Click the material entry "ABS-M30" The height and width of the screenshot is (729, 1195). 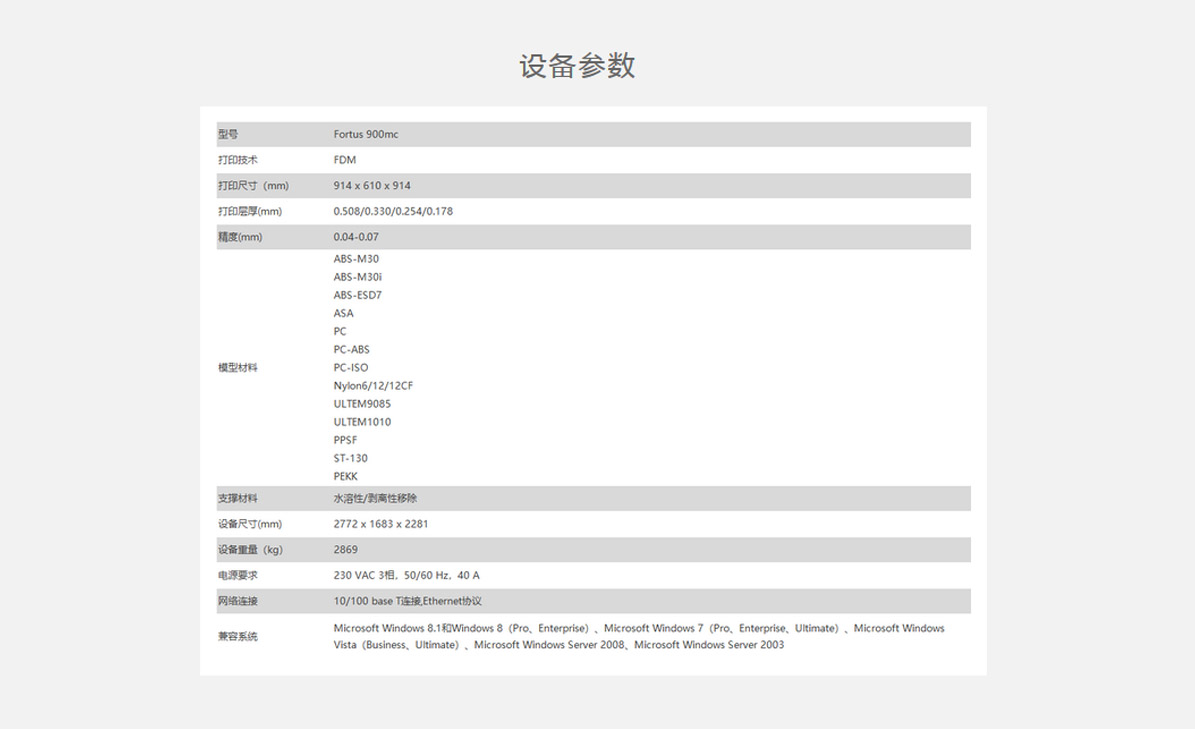[x=356, y=259]
